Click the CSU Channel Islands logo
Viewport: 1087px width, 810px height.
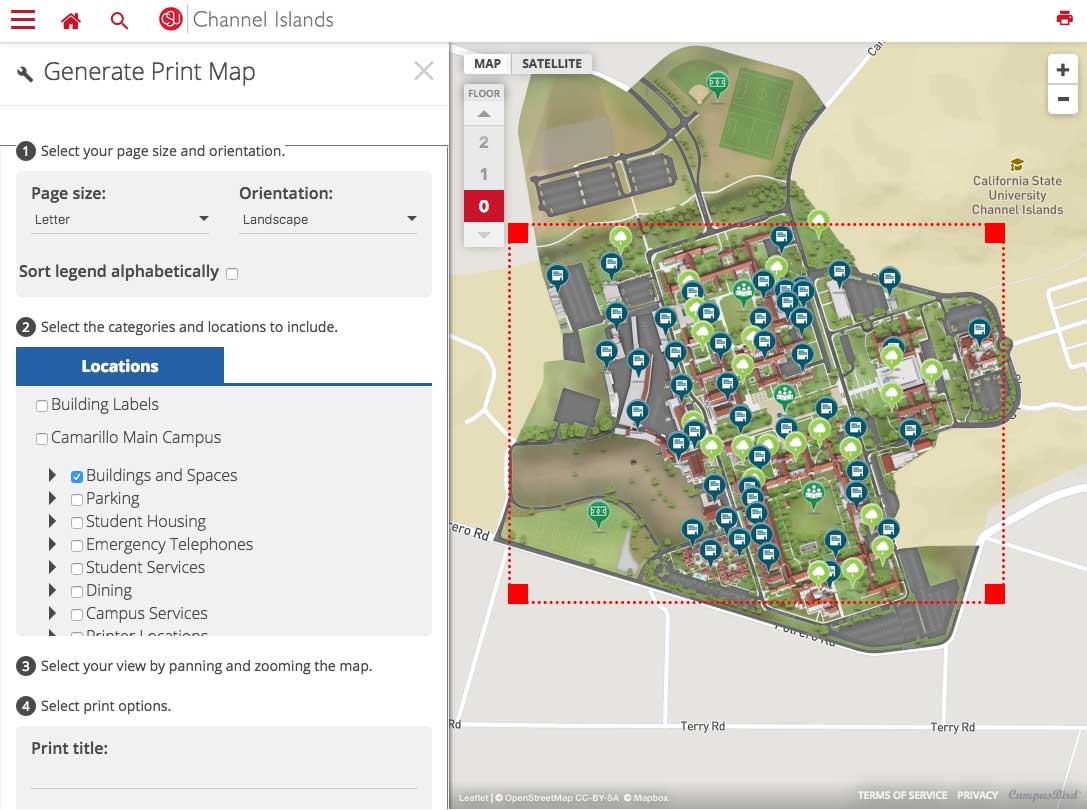170,19
